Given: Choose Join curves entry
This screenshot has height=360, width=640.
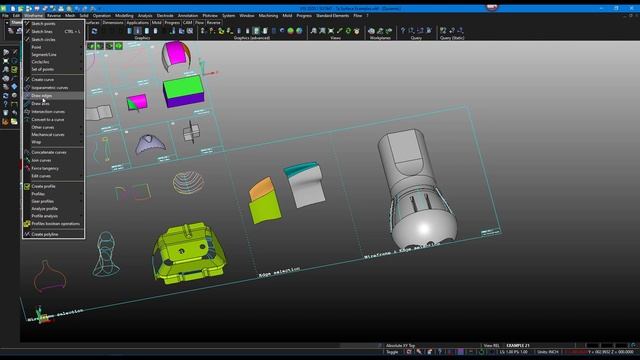Looking at the screenshot, I should [53, 160].
